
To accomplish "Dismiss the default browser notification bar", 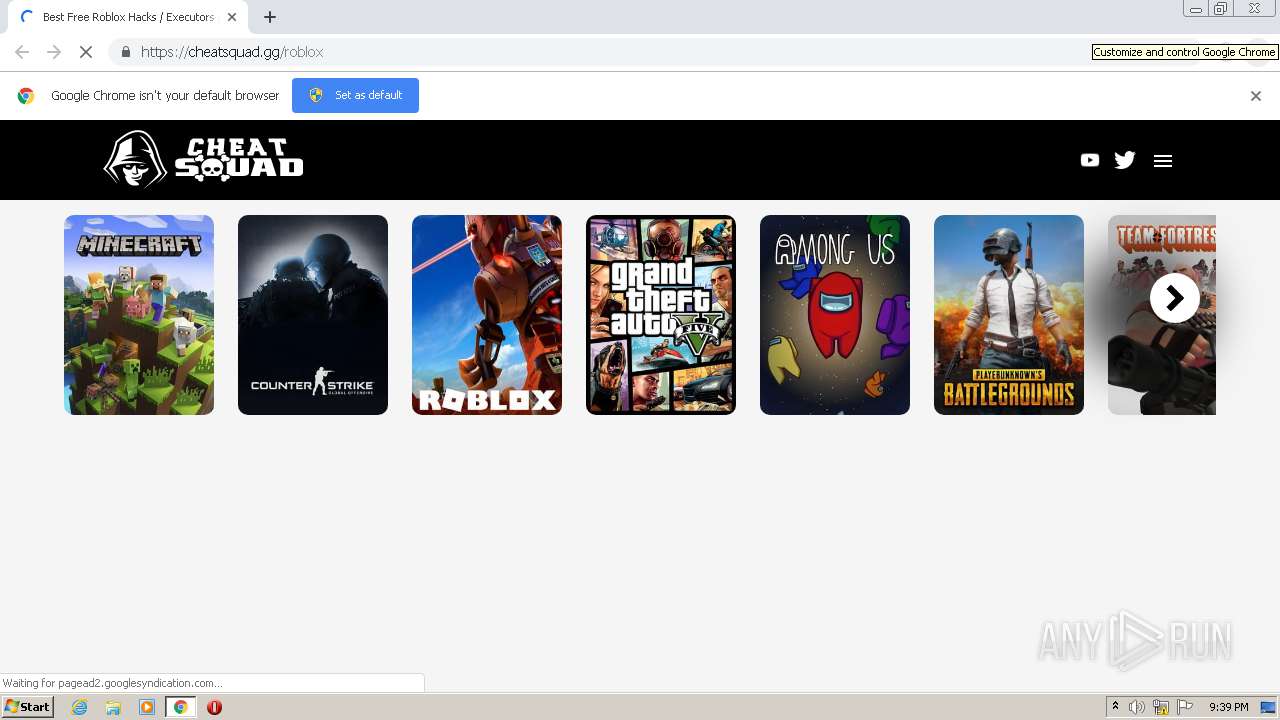I will tap(1256, 96).
